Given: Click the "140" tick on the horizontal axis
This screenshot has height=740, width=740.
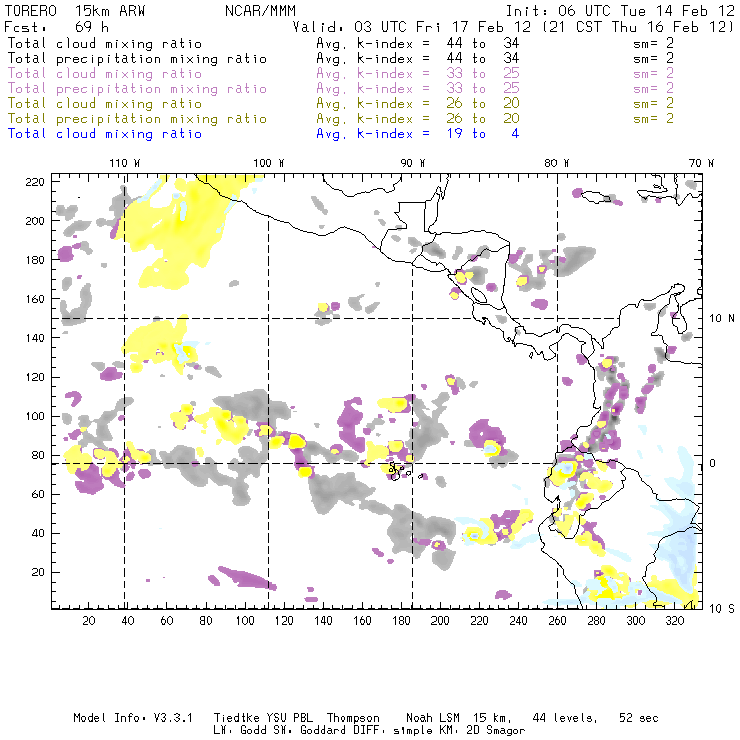Looking at the screenshot, I should (x=323, y=621).
